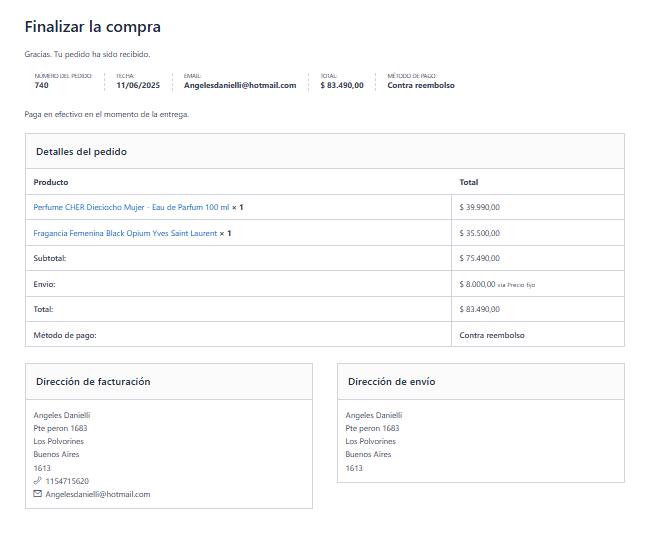Click the envelope icon beside billing email
The height and width of the screenshot is (541, 648).
[x=38, y=494]
